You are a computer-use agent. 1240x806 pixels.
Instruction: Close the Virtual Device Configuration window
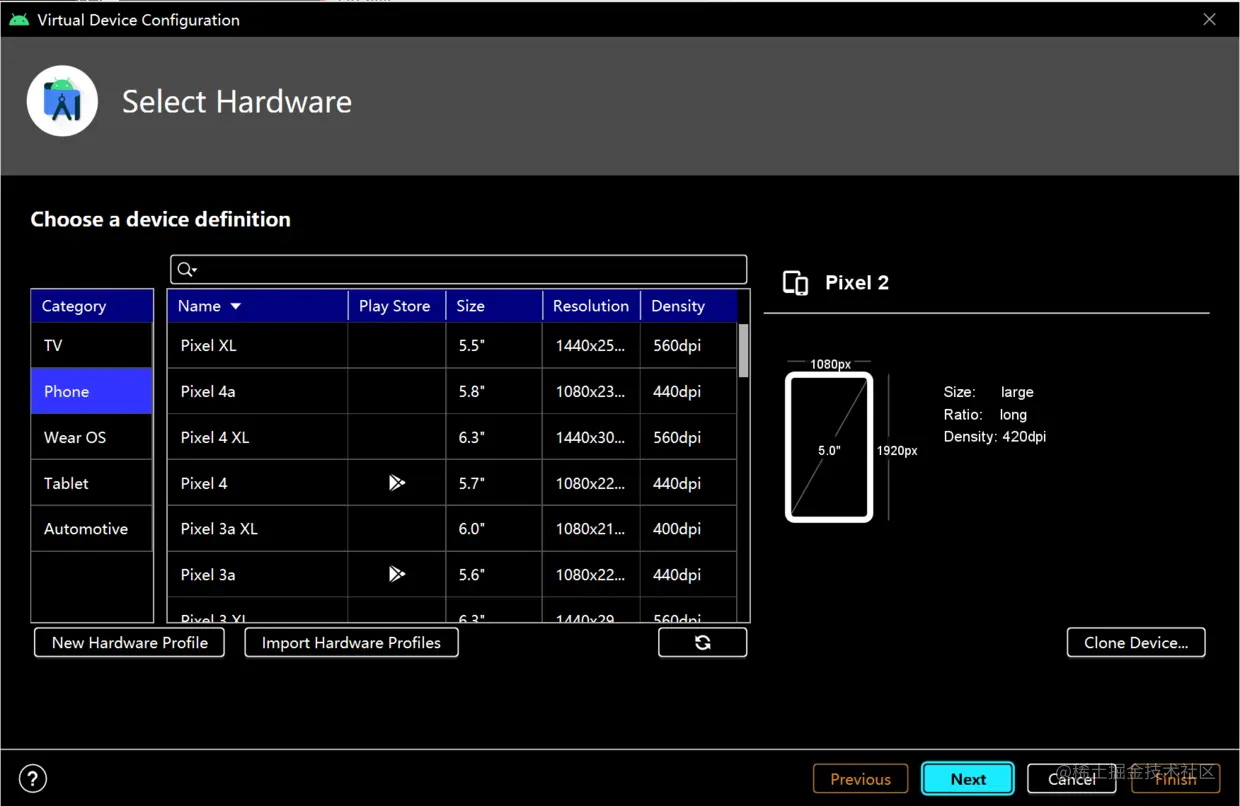(1209, 19)
